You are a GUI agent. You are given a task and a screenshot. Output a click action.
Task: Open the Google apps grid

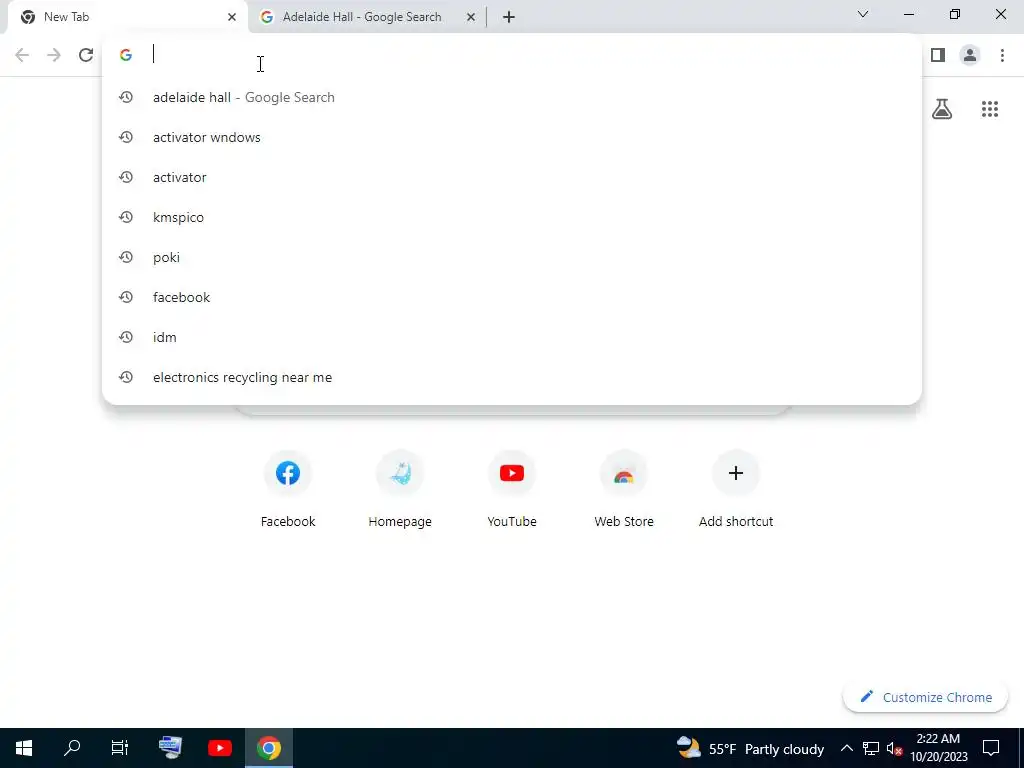click(x=989, y=109)
